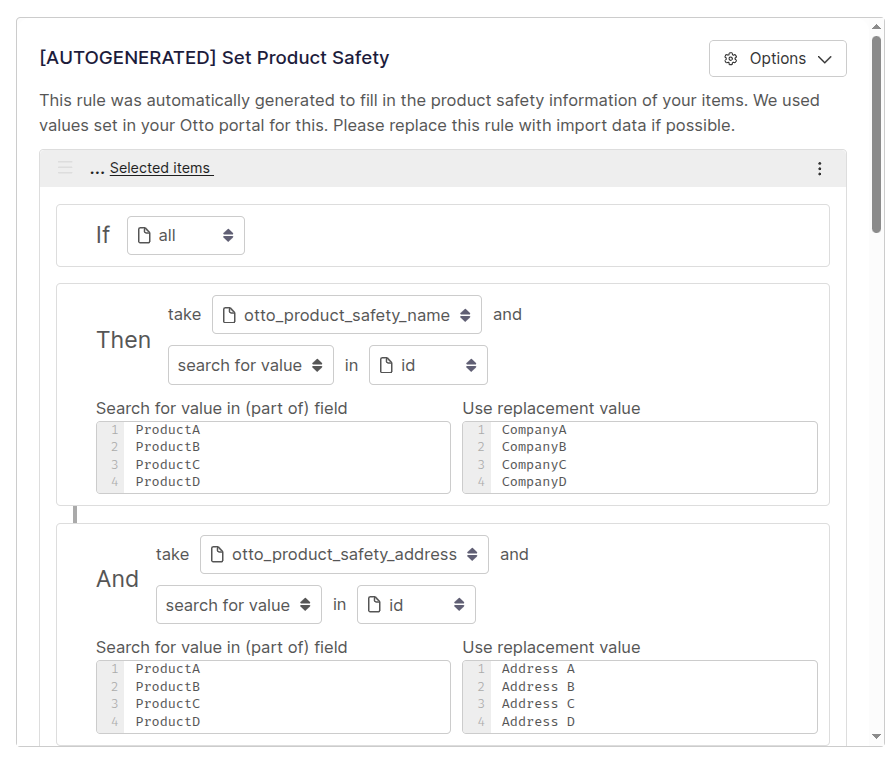Click the gear icon in Options button
Image resolution: width=896 pixels, height=768 pixels.
click(731, 59)
